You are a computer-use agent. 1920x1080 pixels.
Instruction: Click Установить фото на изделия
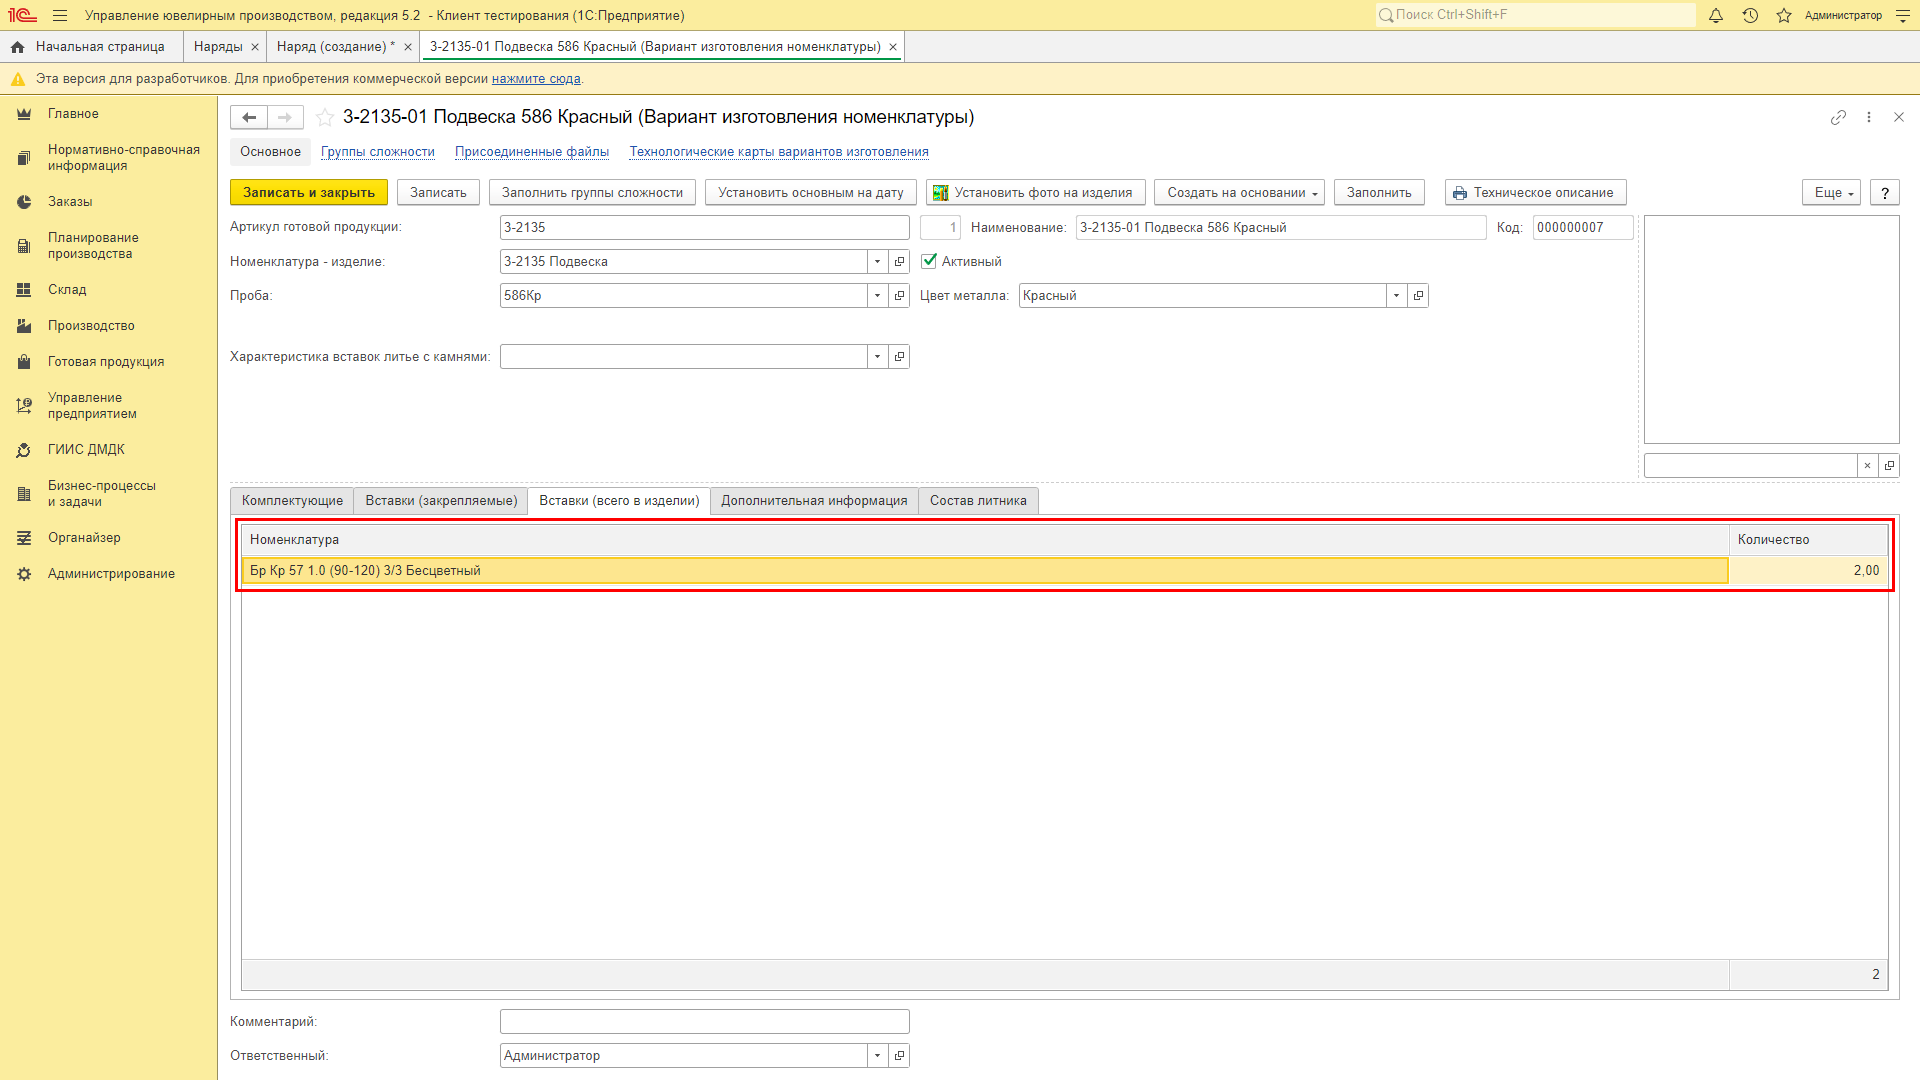1035,193
